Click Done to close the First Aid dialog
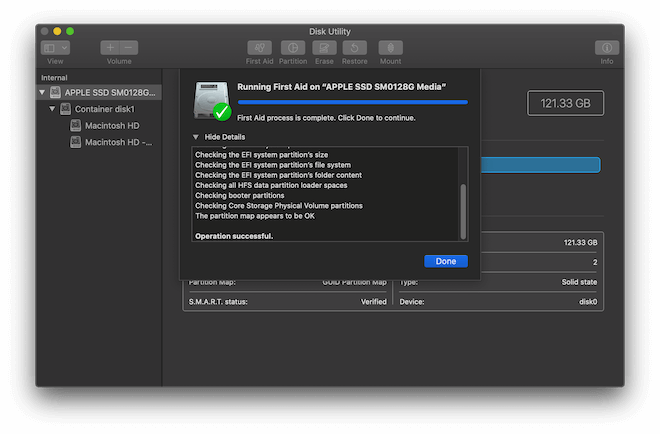 click(x=446, y=261)
